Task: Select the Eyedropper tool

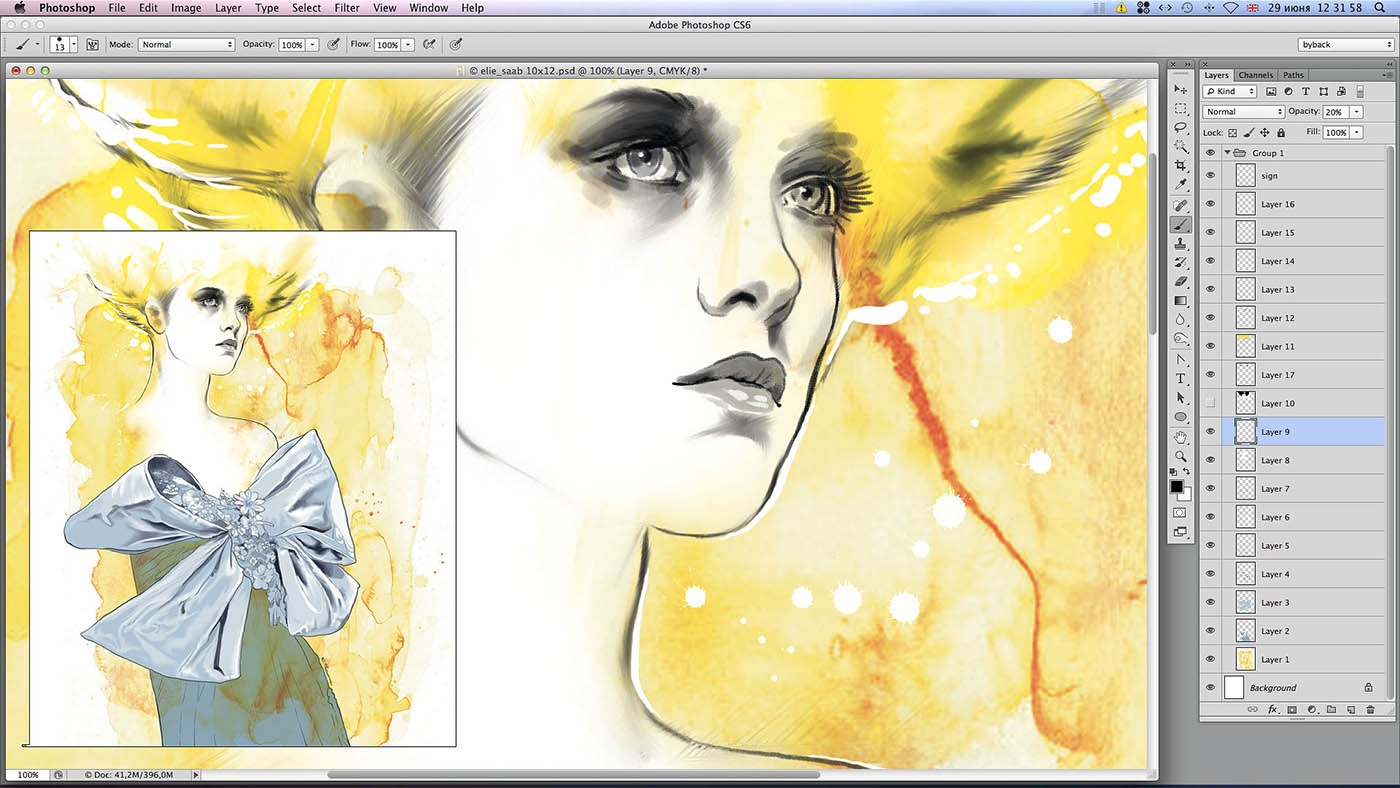Action: (x=1181, y=185)
